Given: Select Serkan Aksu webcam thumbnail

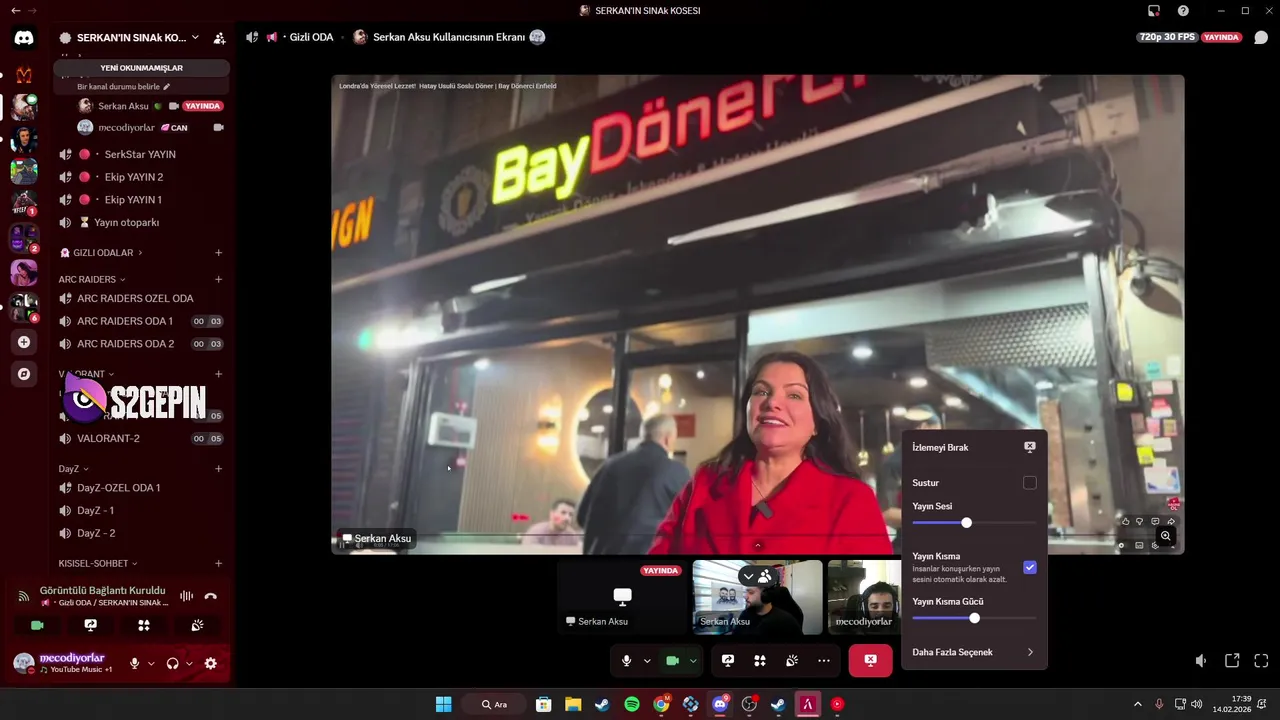Looking at the screenshot, I should (757, 597).
